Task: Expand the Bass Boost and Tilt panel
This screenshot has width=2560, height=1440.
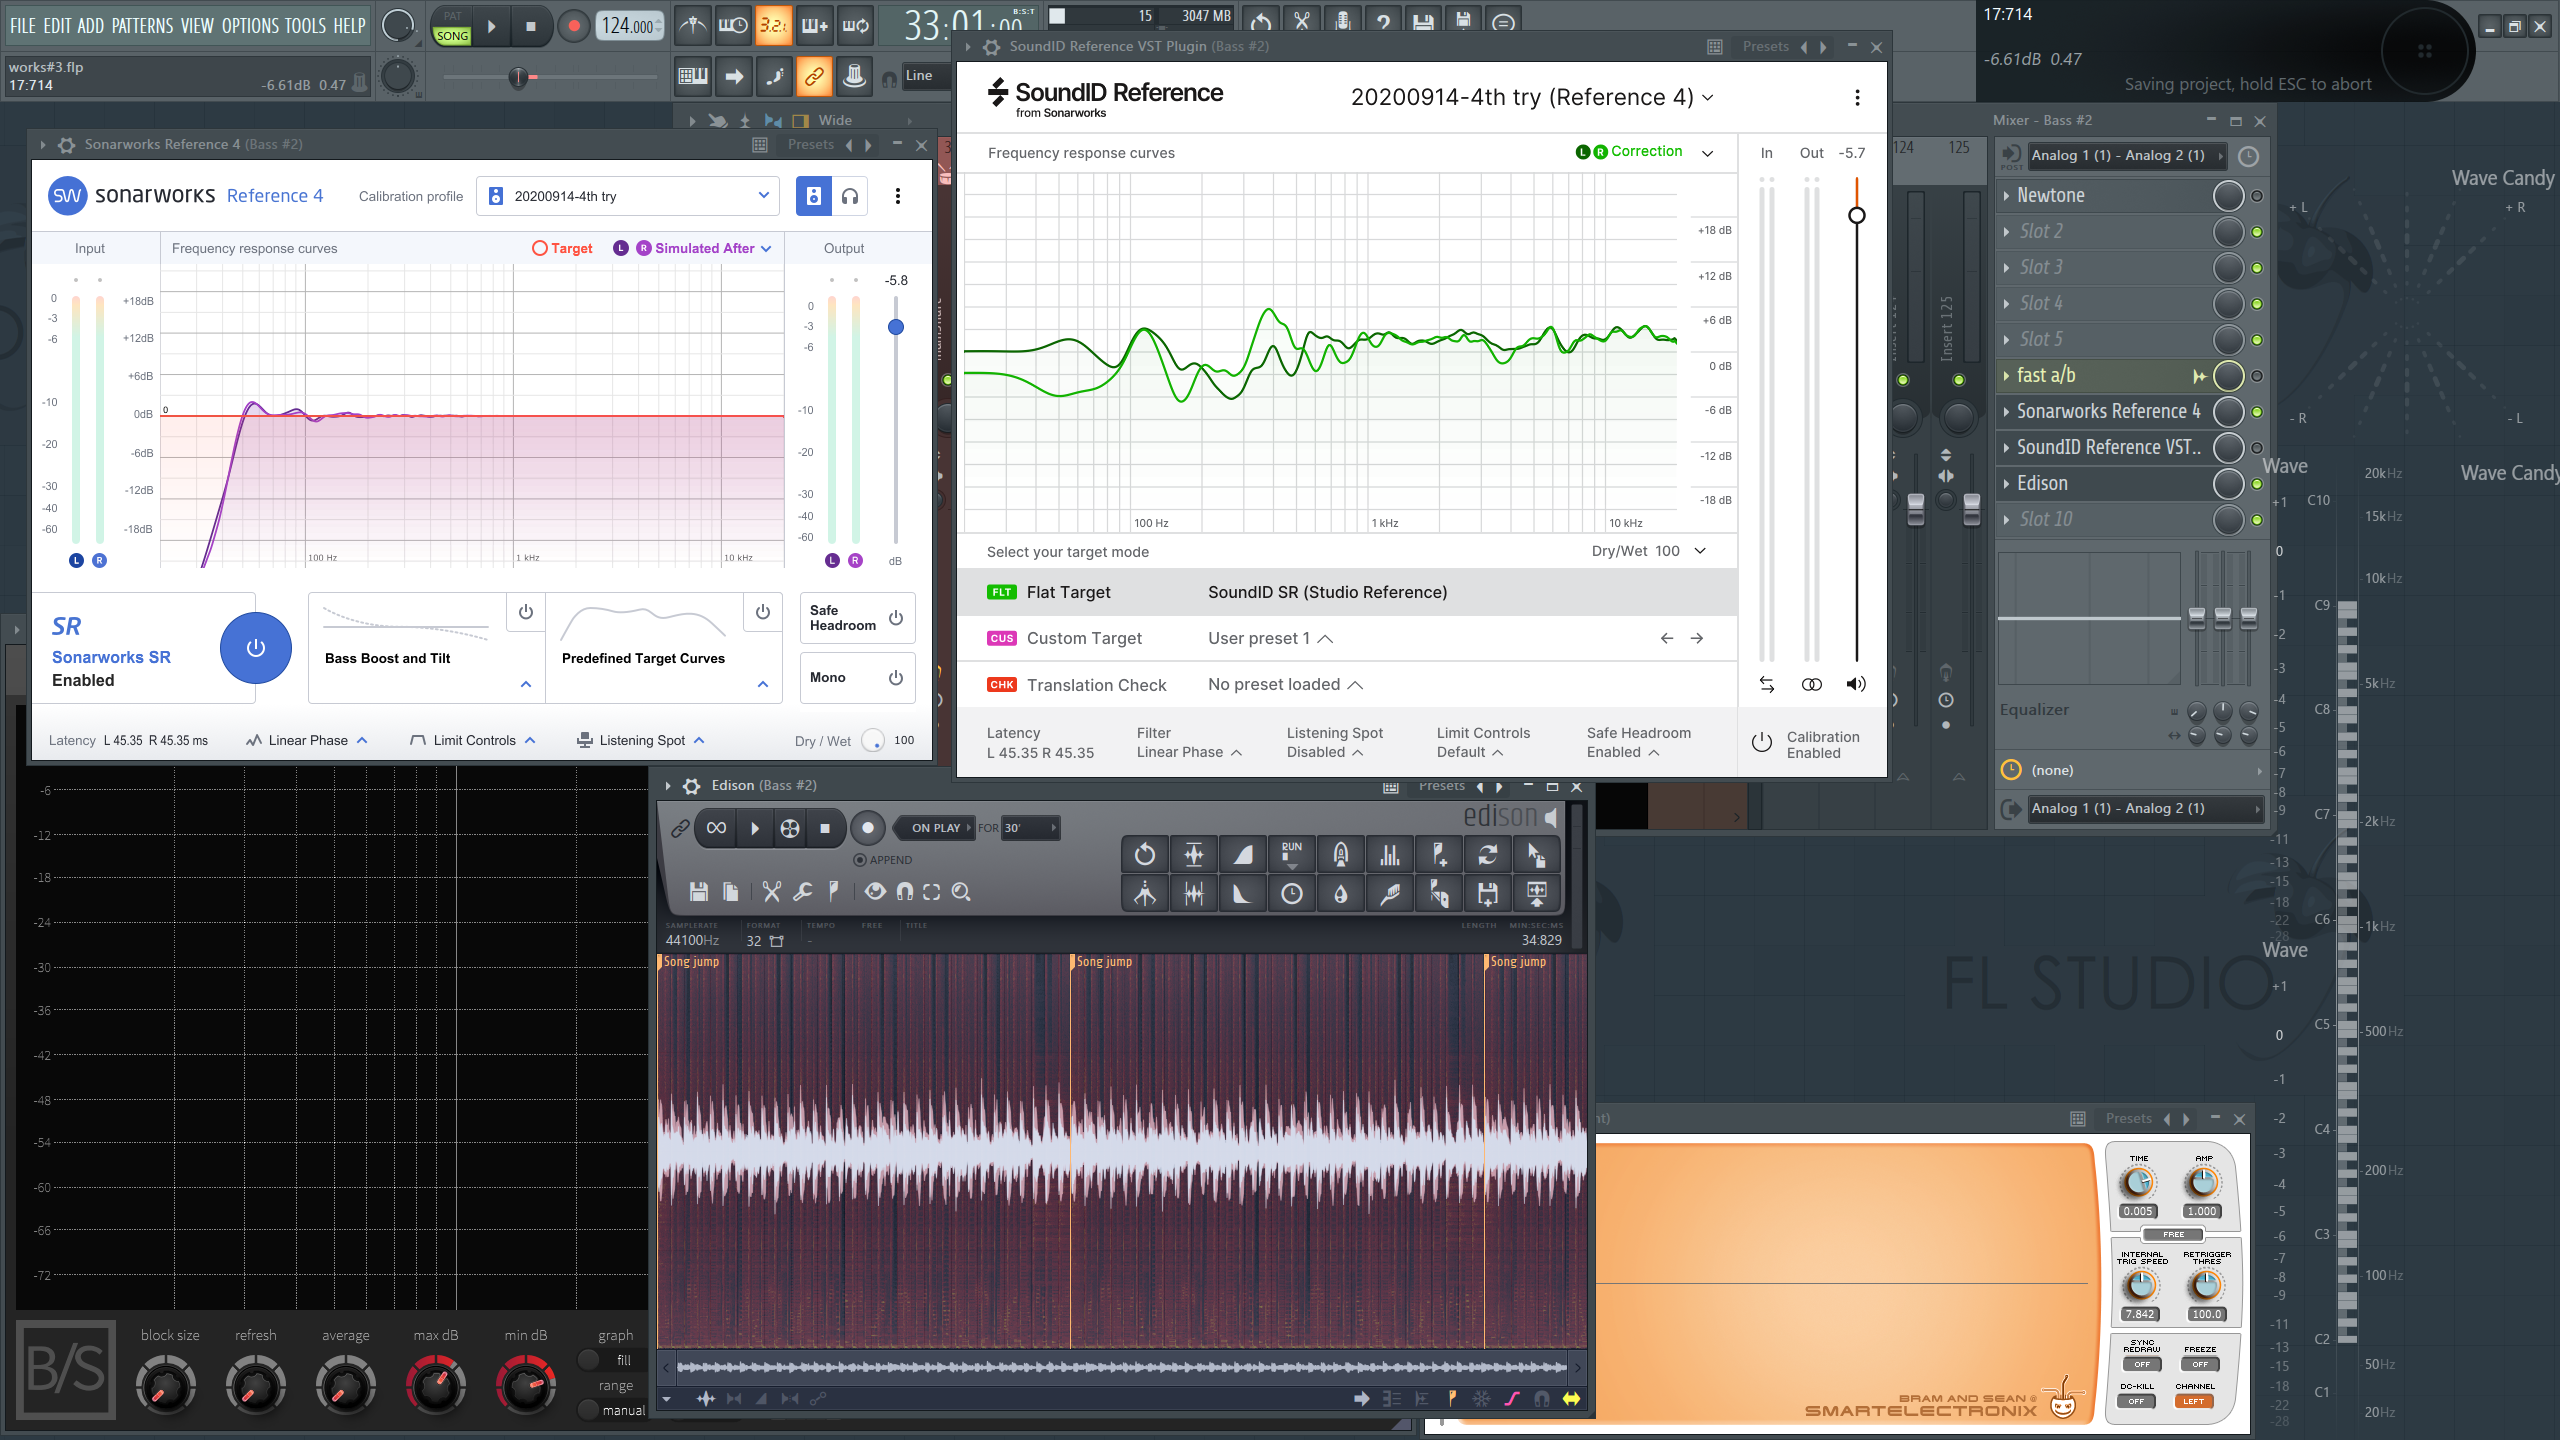Action: click(526, 685)
